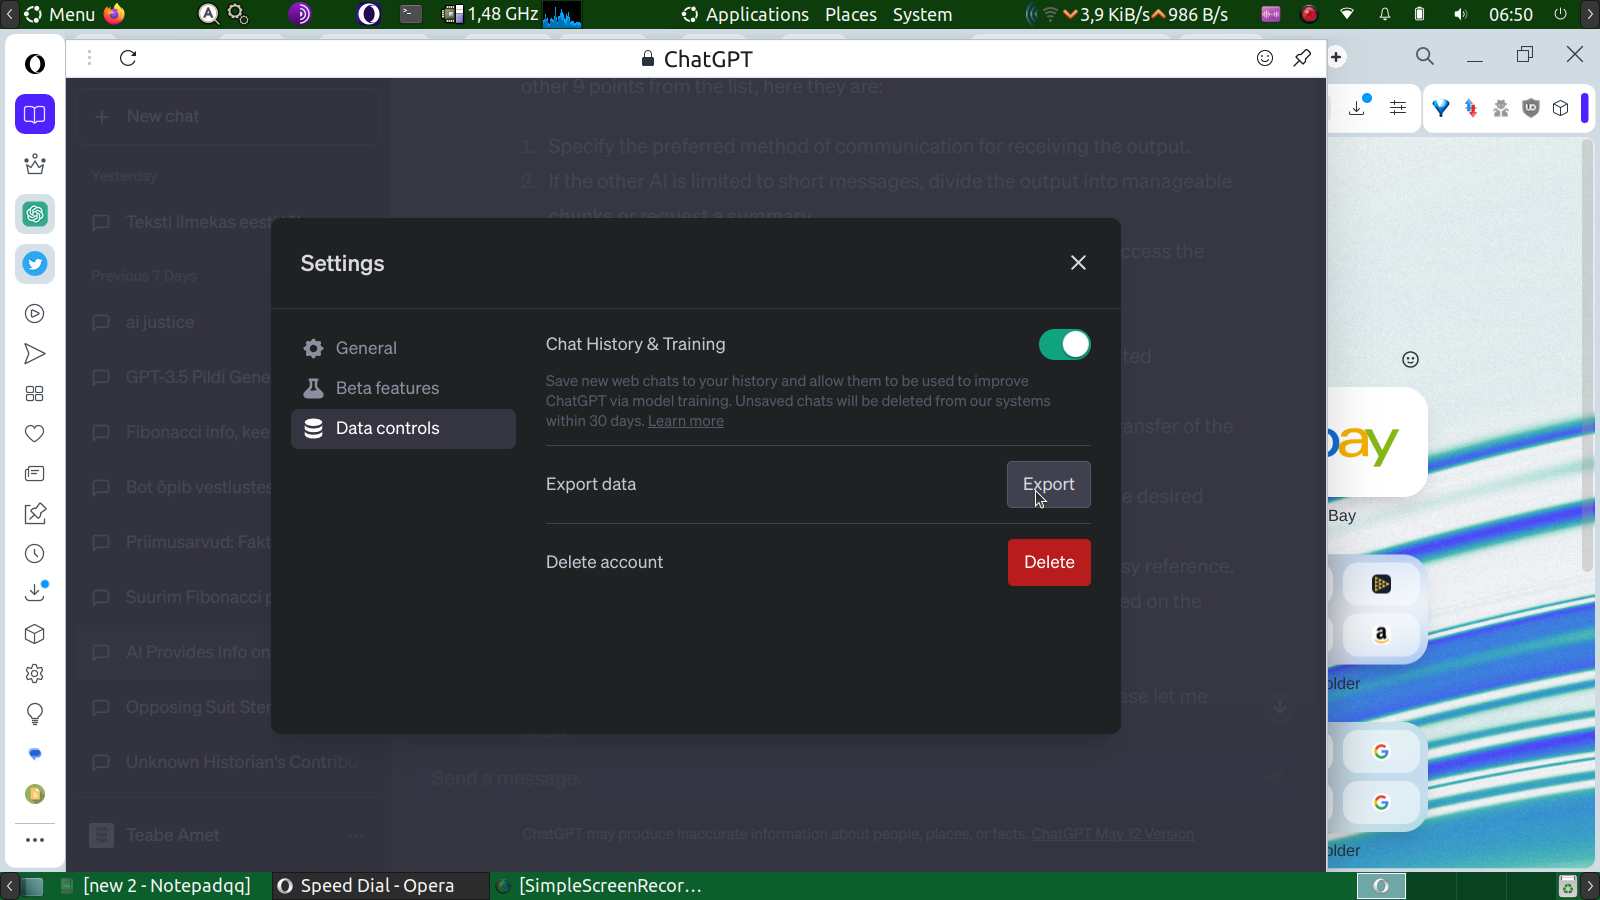The height and width of the screenshot is (900, 1600).
Task: Click the Export data button
Action: click(x=1048, y=484)
